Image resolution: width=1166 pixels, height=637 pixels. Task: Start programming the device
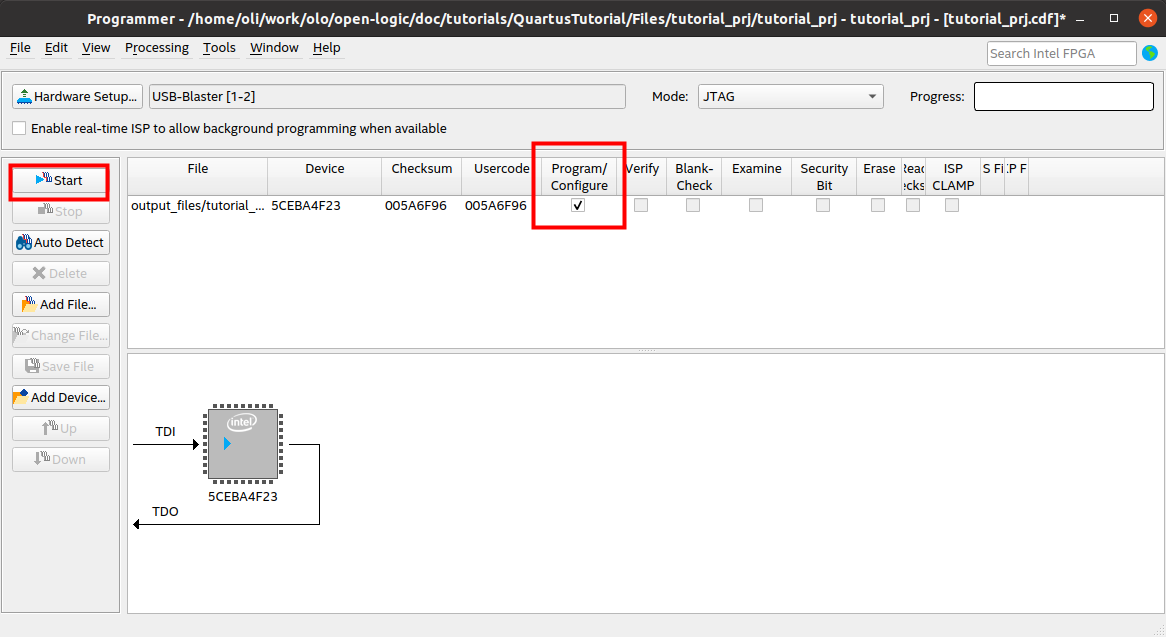tap(60, 181)
